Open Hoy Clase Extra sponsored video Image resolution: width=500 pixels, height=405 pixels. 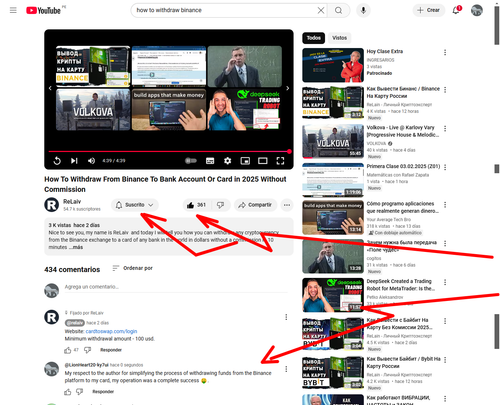tap(333, 65)
